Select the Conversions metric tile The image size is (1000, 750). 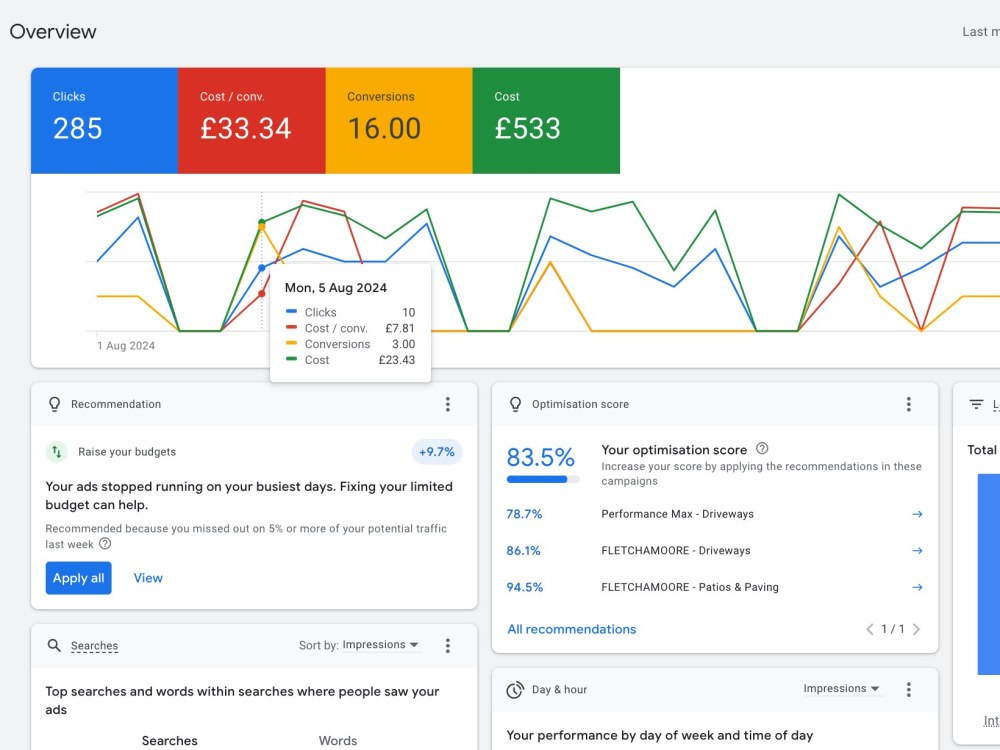(x=399, y=121)
